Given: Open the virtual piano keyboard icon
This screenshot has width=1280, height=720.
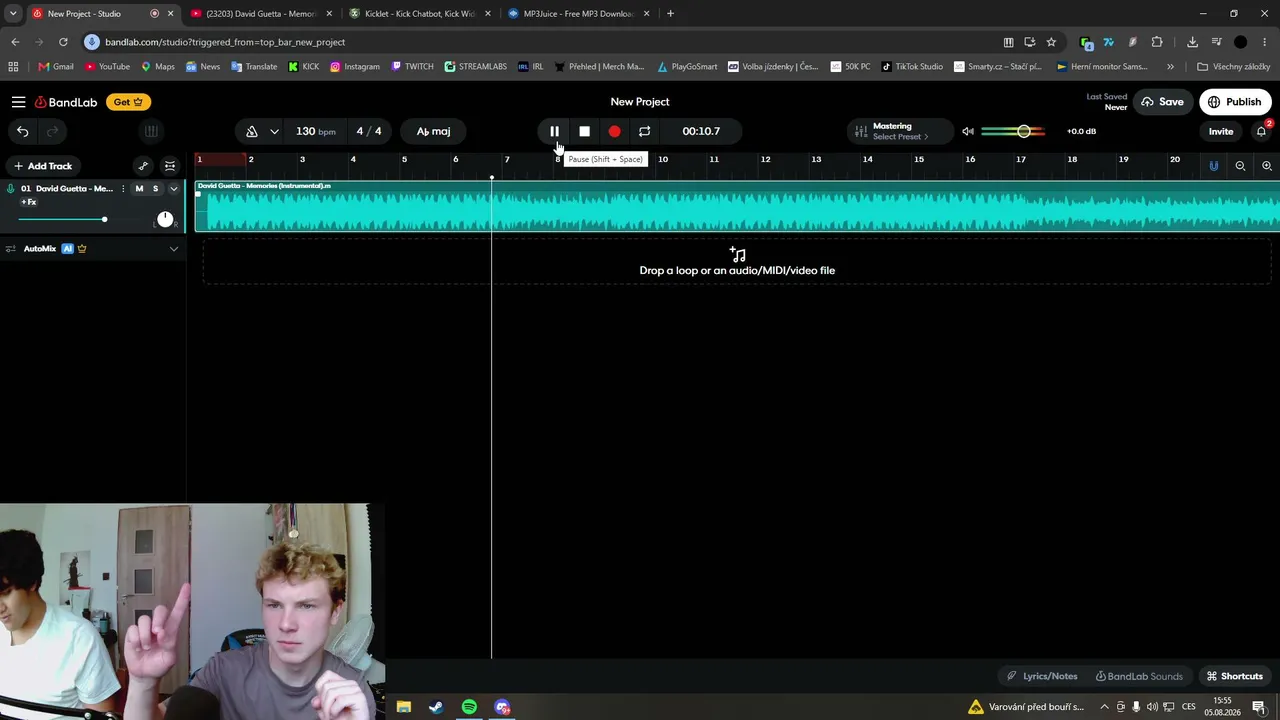Looking at the screenshot, I should click(151, 131).
